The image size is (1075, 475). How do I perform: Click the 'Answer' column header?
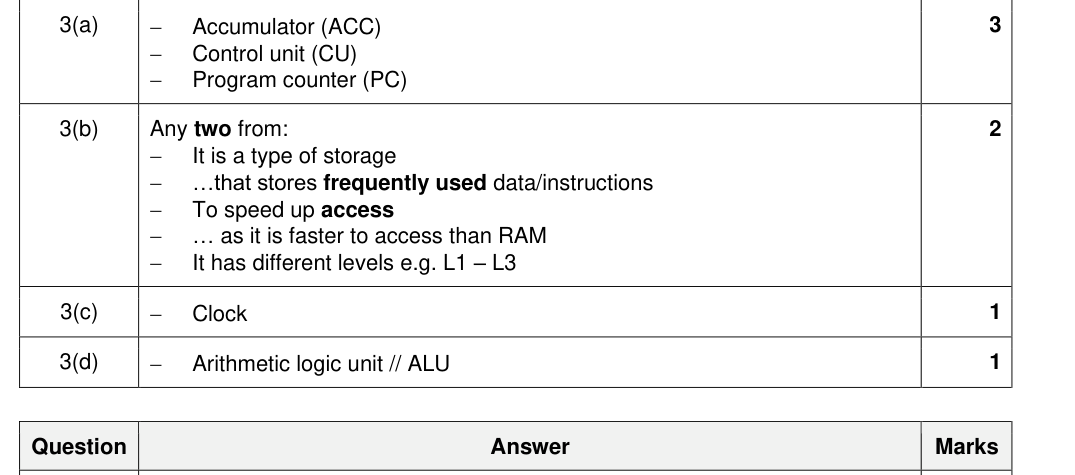point(530,447)
